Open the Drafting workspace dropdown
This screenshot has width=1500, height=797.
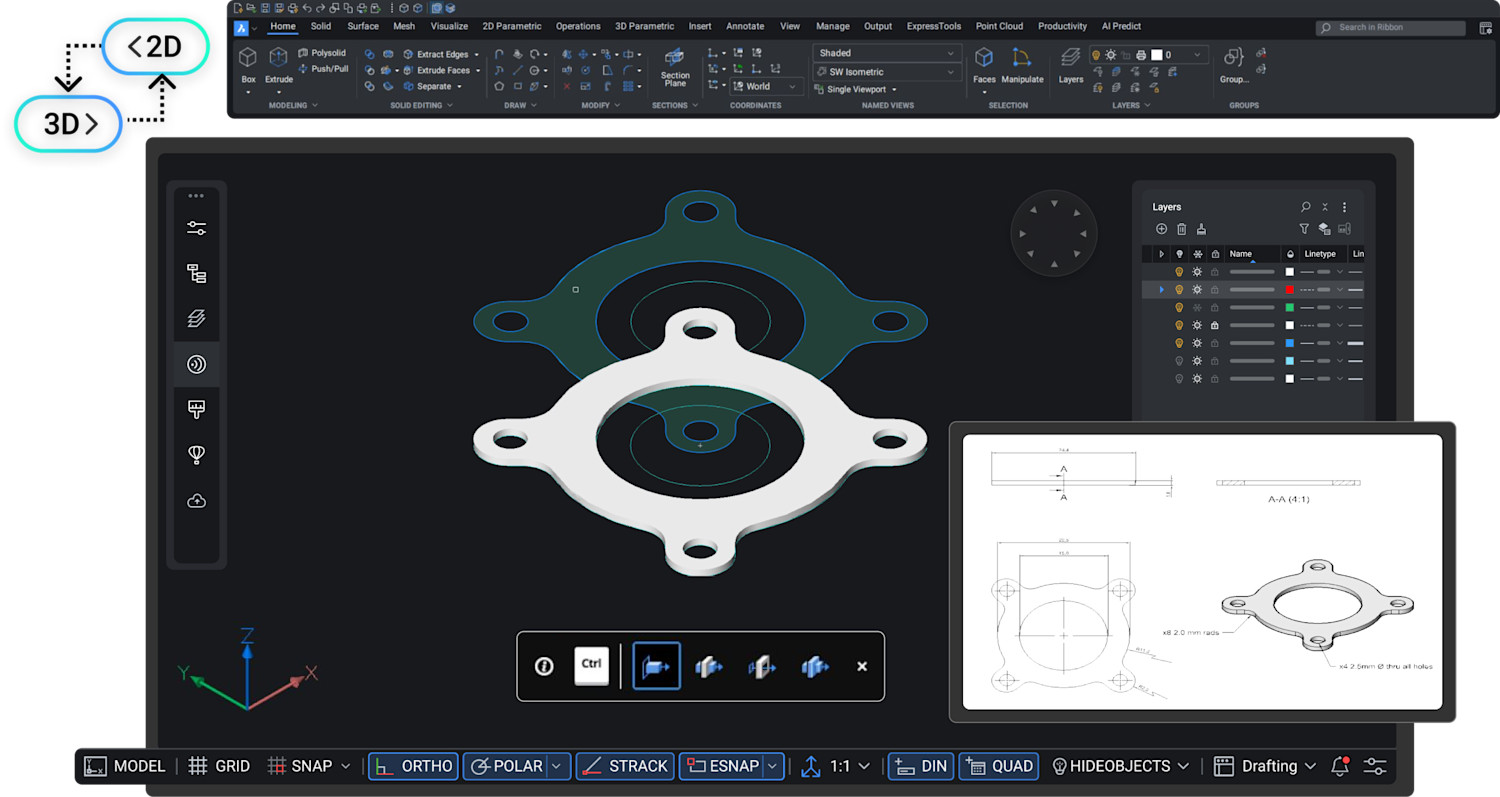(1268, 766)
